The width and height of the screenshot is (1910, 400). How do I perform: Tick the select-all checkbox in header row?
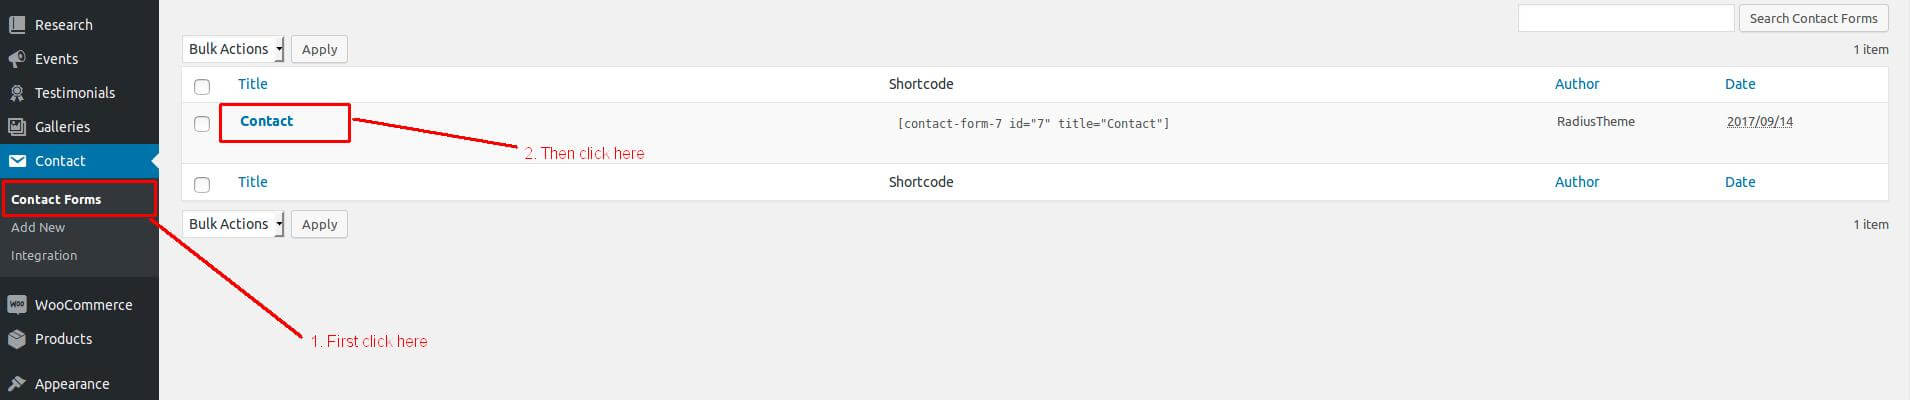(202, 86)
